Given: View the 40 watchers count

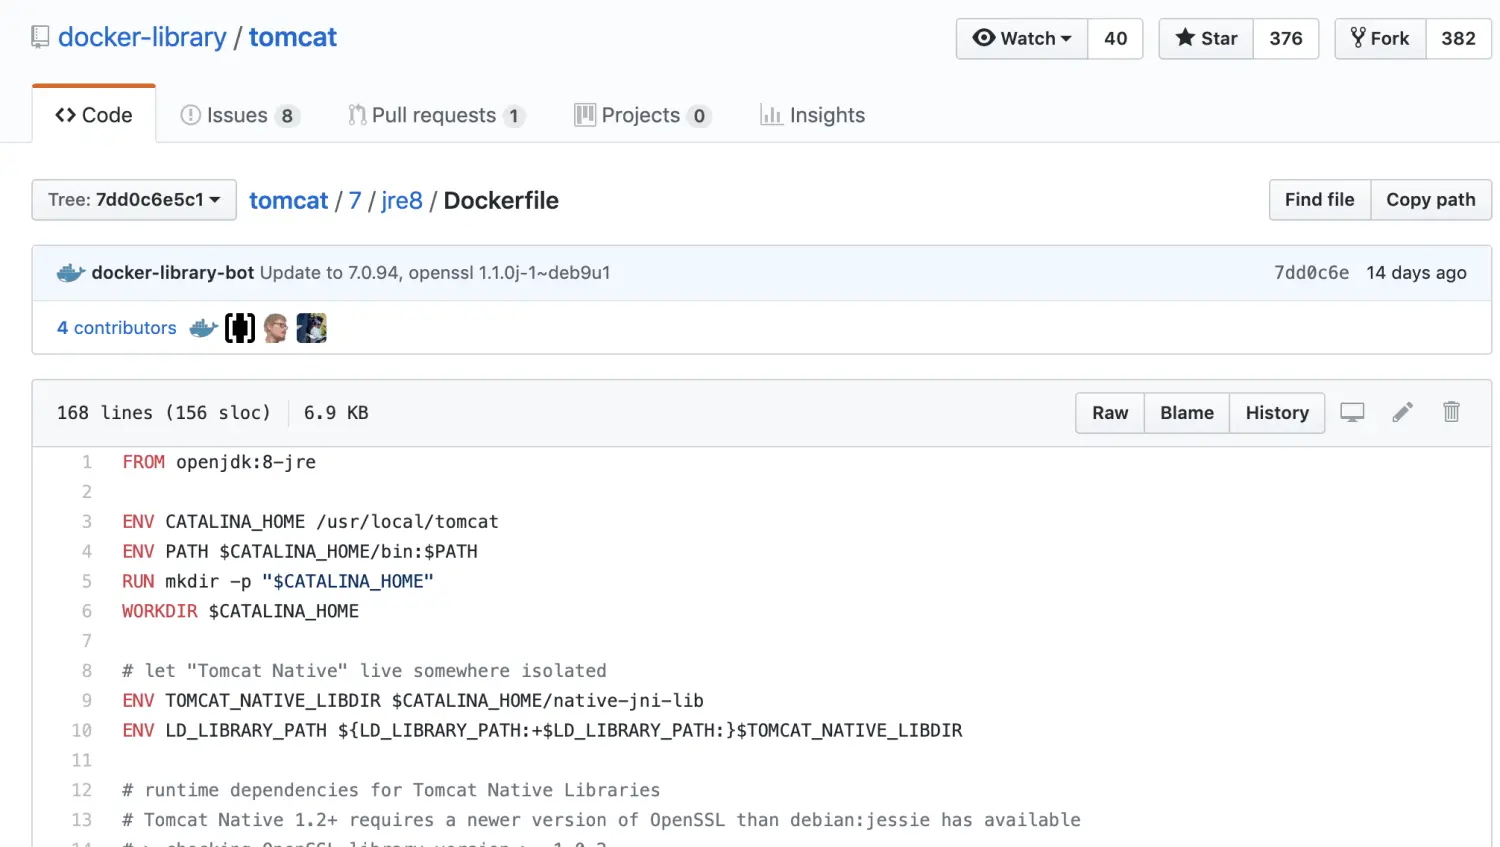Looking at the screenshot, I should (1115, 38).
